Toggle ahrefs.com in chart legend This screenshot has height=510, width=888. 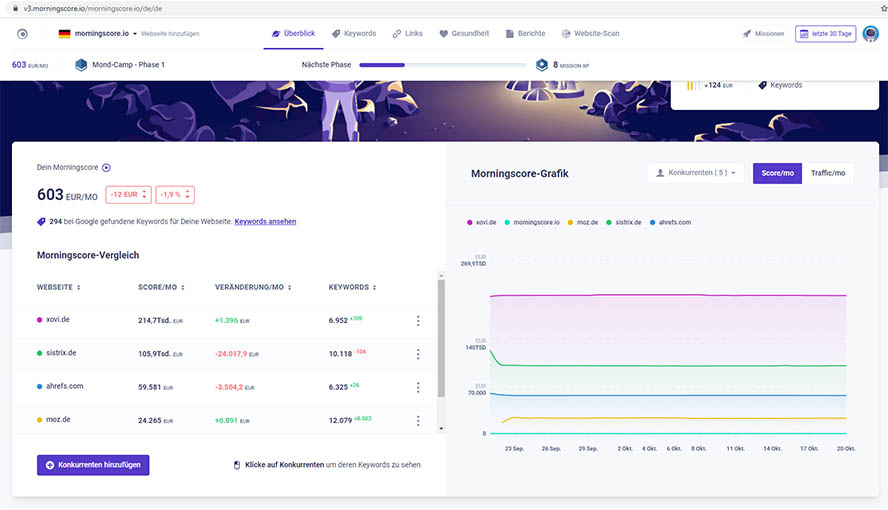pyautogui.click(x=671, y=222)
